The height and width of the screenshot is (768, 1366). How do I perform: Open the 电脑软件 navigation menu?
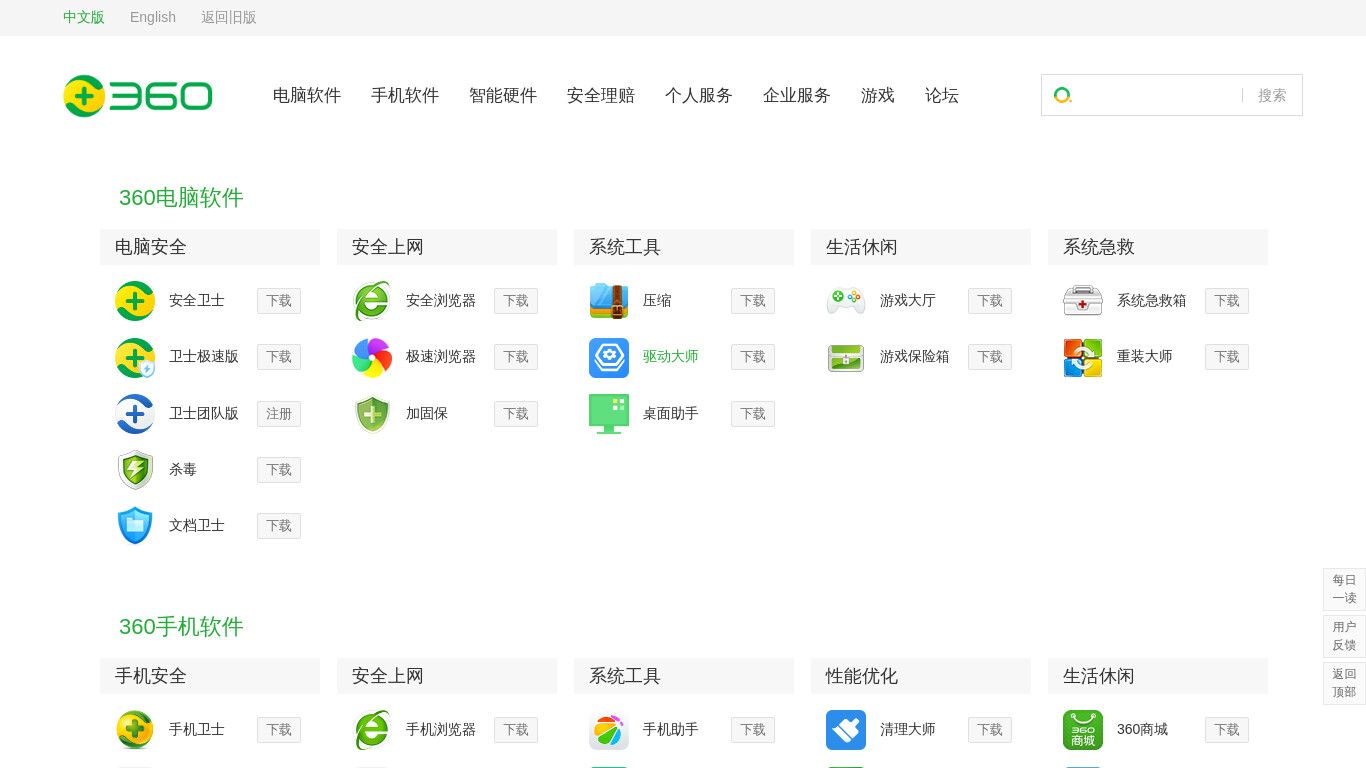[307, 96]
